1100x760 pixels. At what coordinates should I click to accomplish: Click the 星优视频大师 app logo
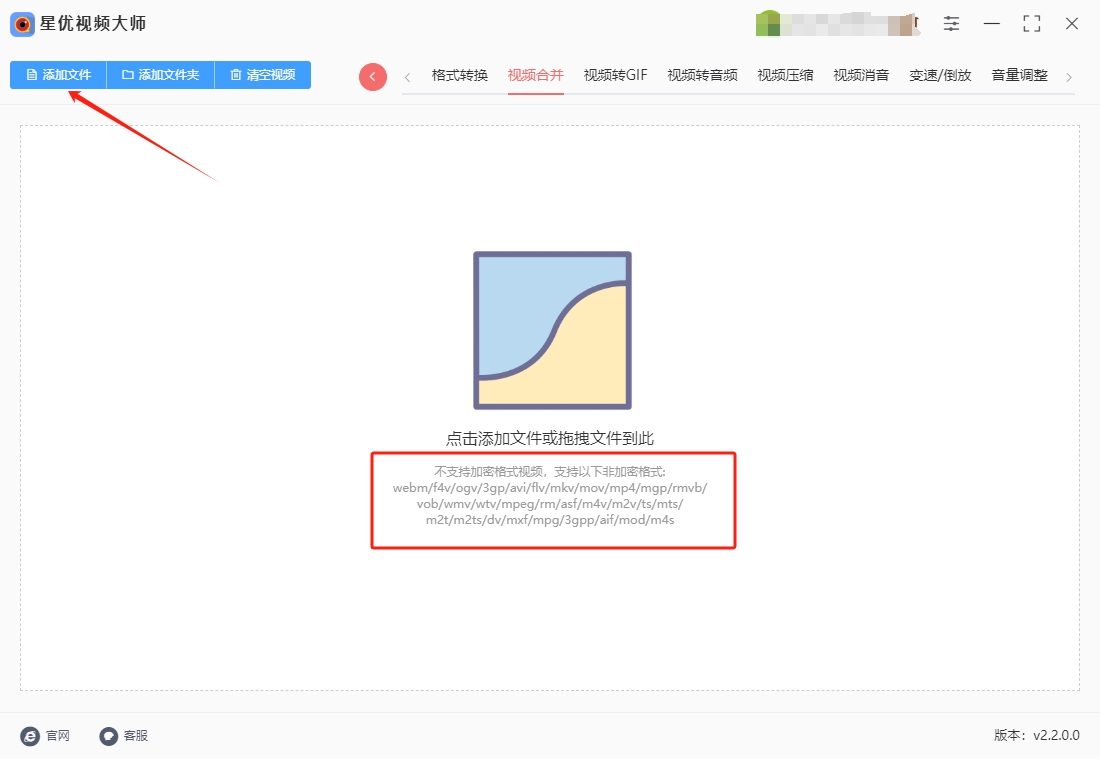(22, 25)
